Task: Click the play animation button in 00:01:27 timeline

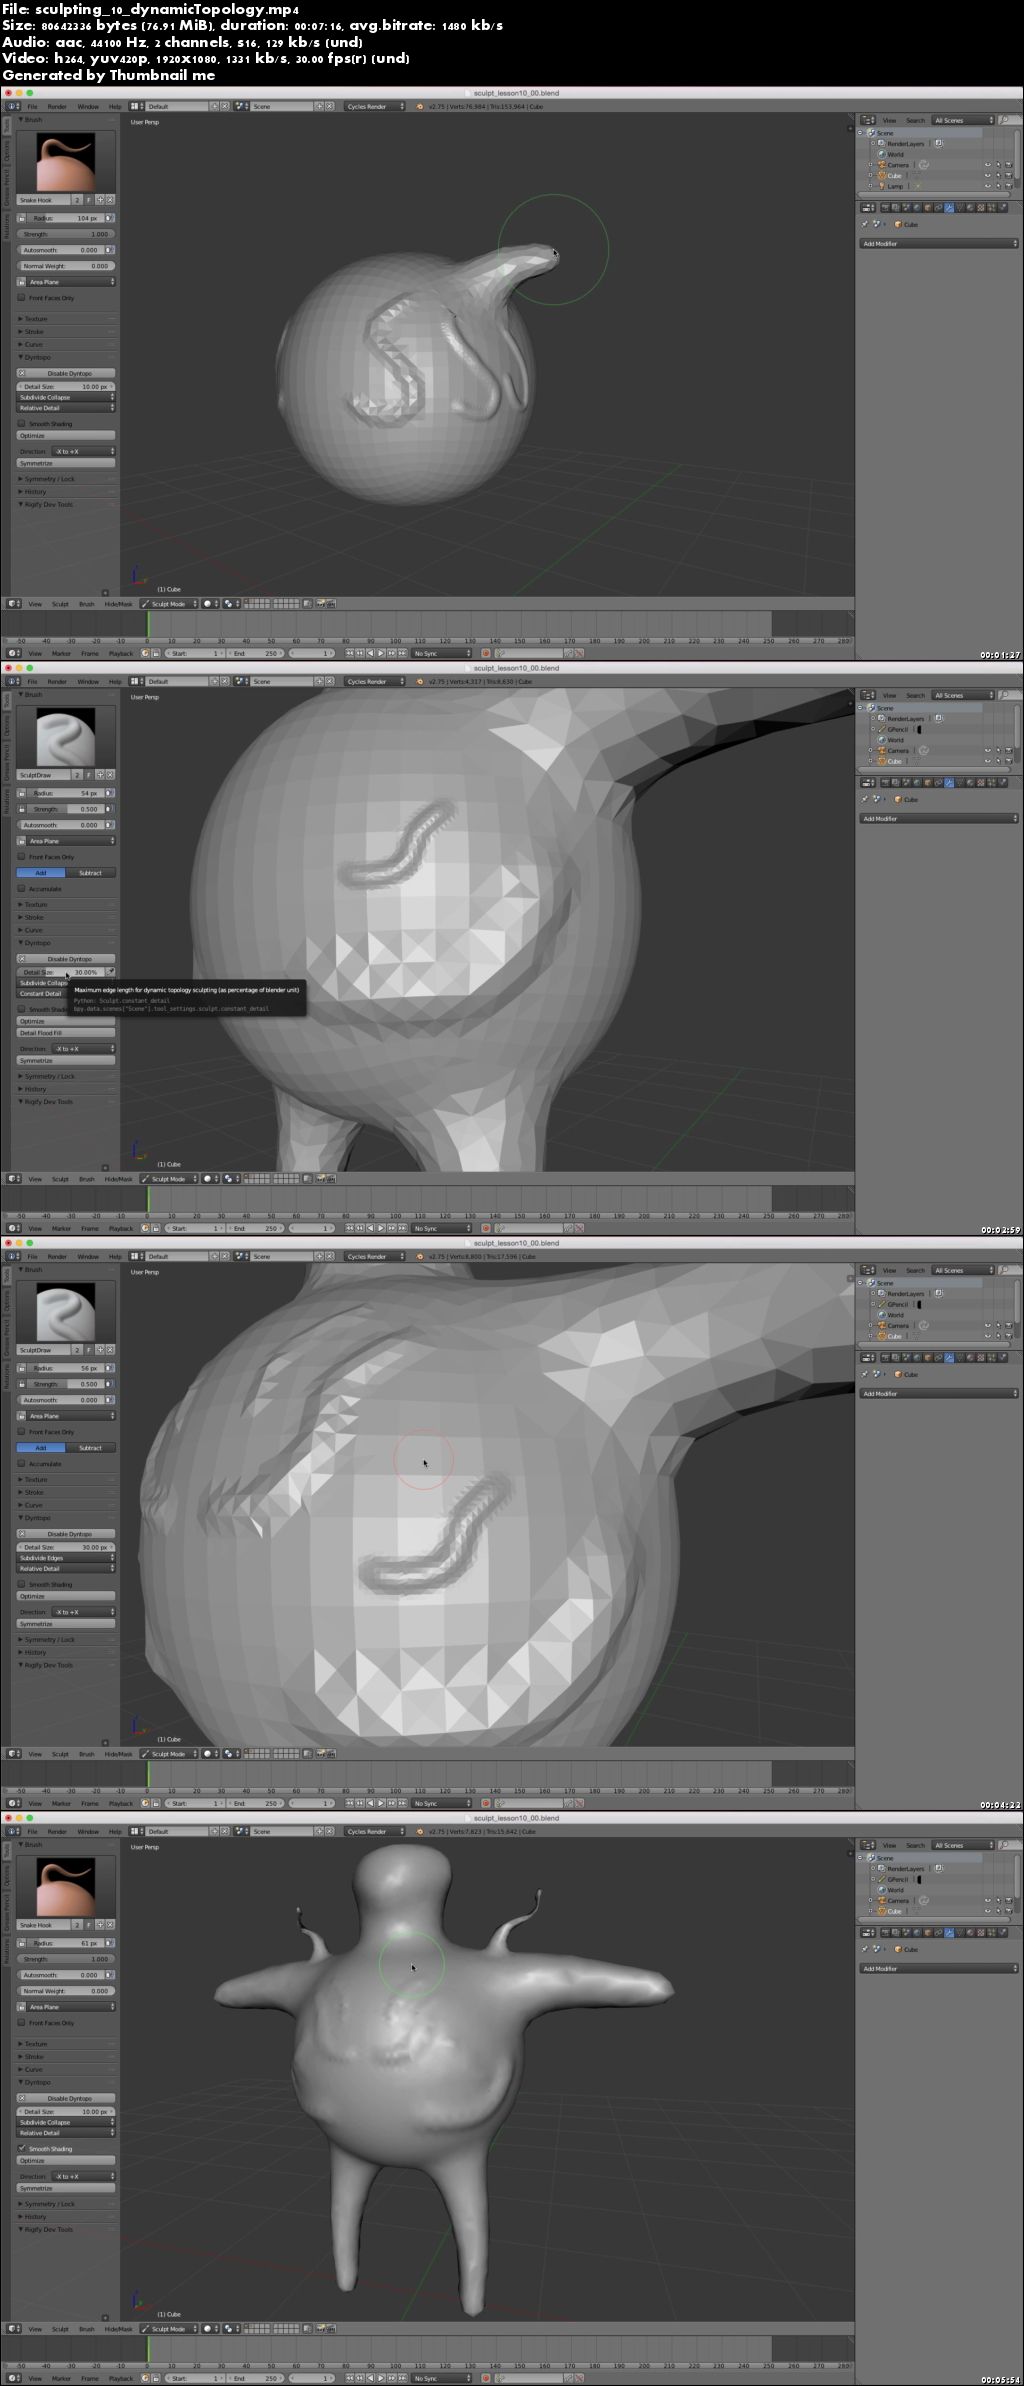Action: [x=381, y=653]
